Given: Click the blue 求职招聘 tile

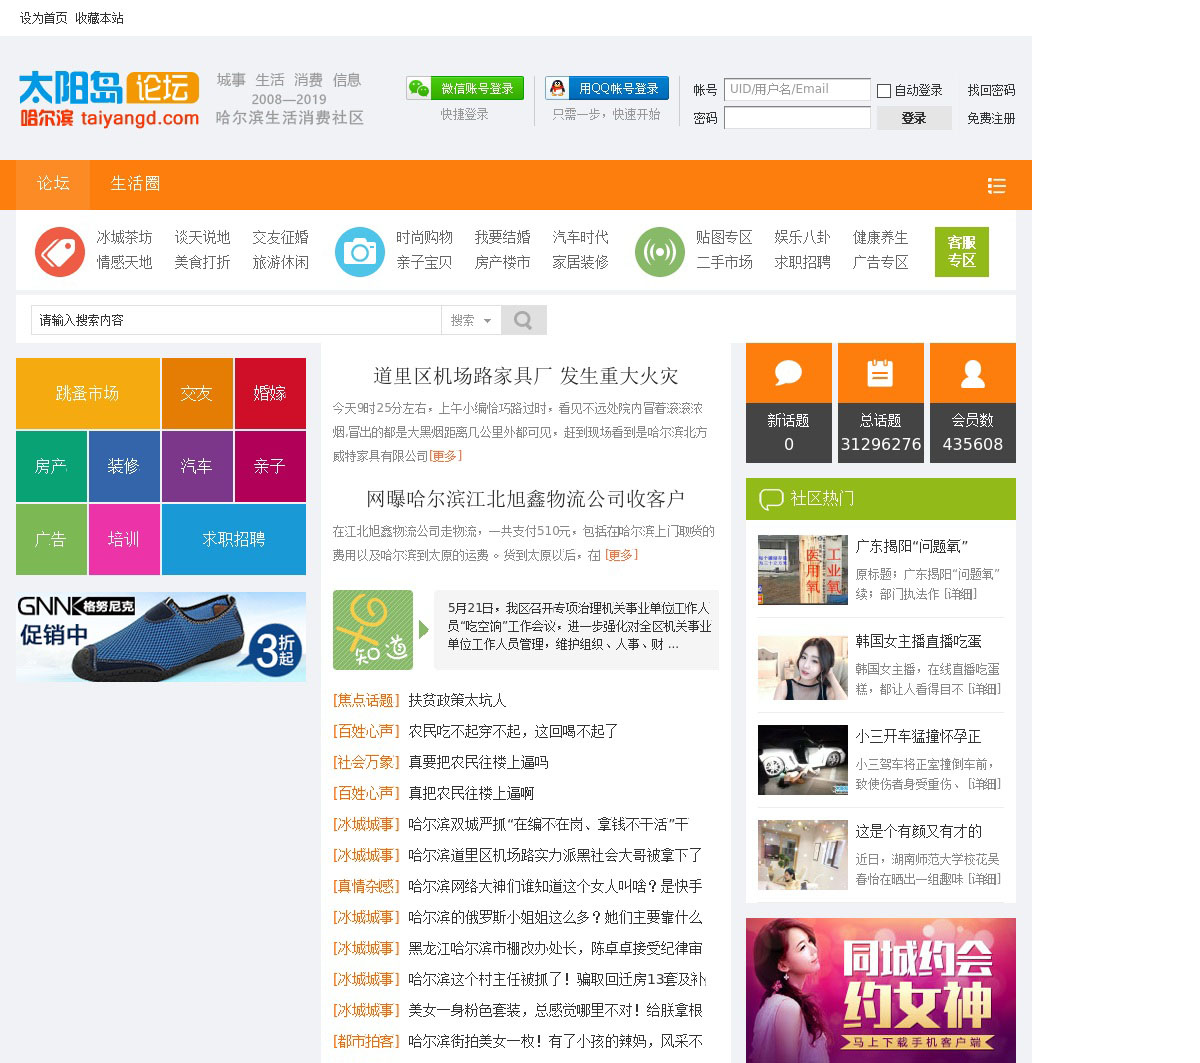Looking at the screenshot, I should pyautogui.click(x=233, y=539).
